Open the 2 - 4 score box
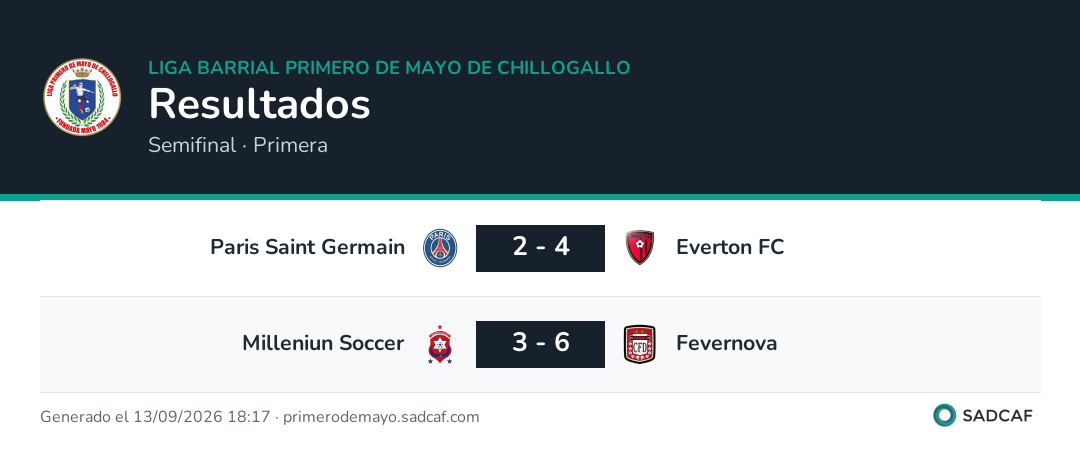The image size is (1080, 468). 541,248
